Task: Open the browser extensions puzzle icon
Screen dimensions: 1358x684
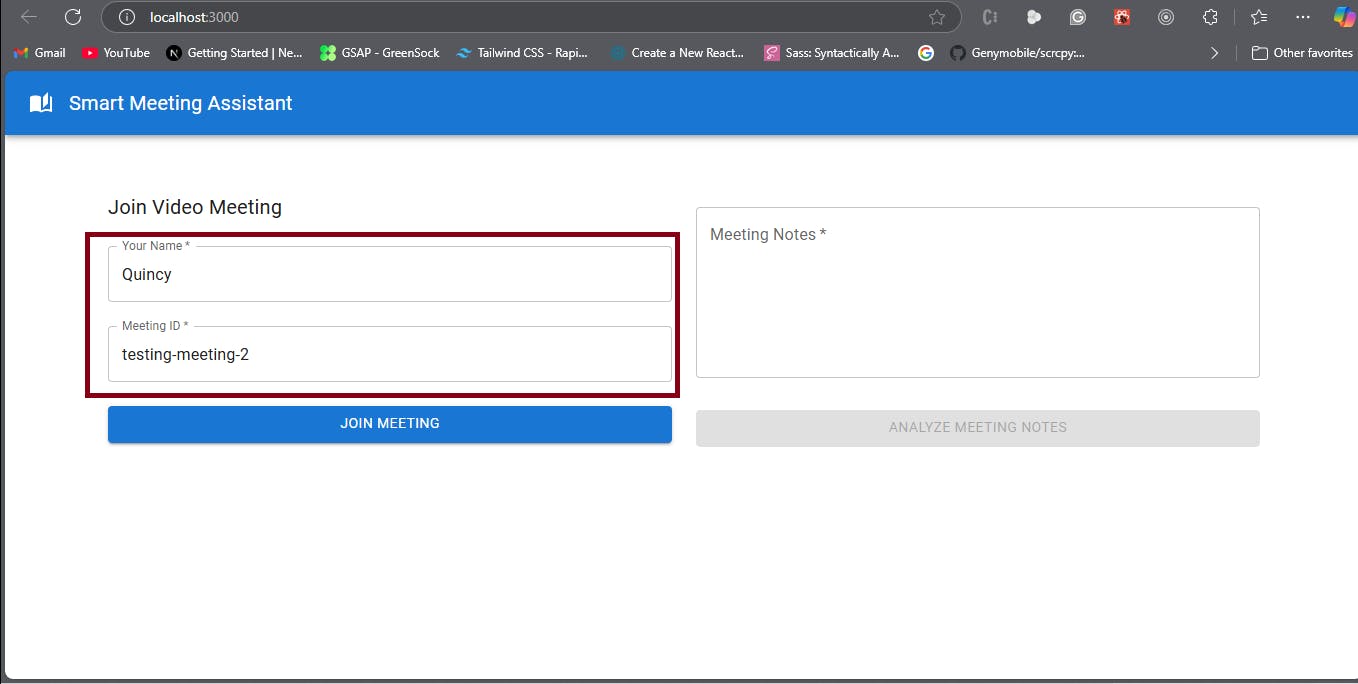Action: coord(1210,17)
